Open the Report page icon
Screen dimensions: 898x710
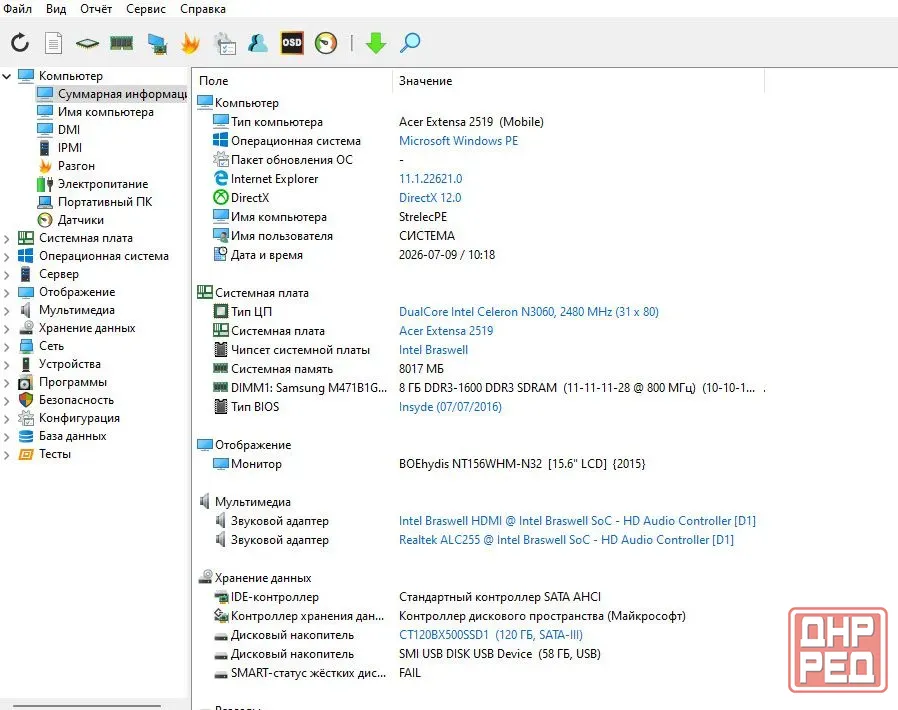(x=53, y=43)
